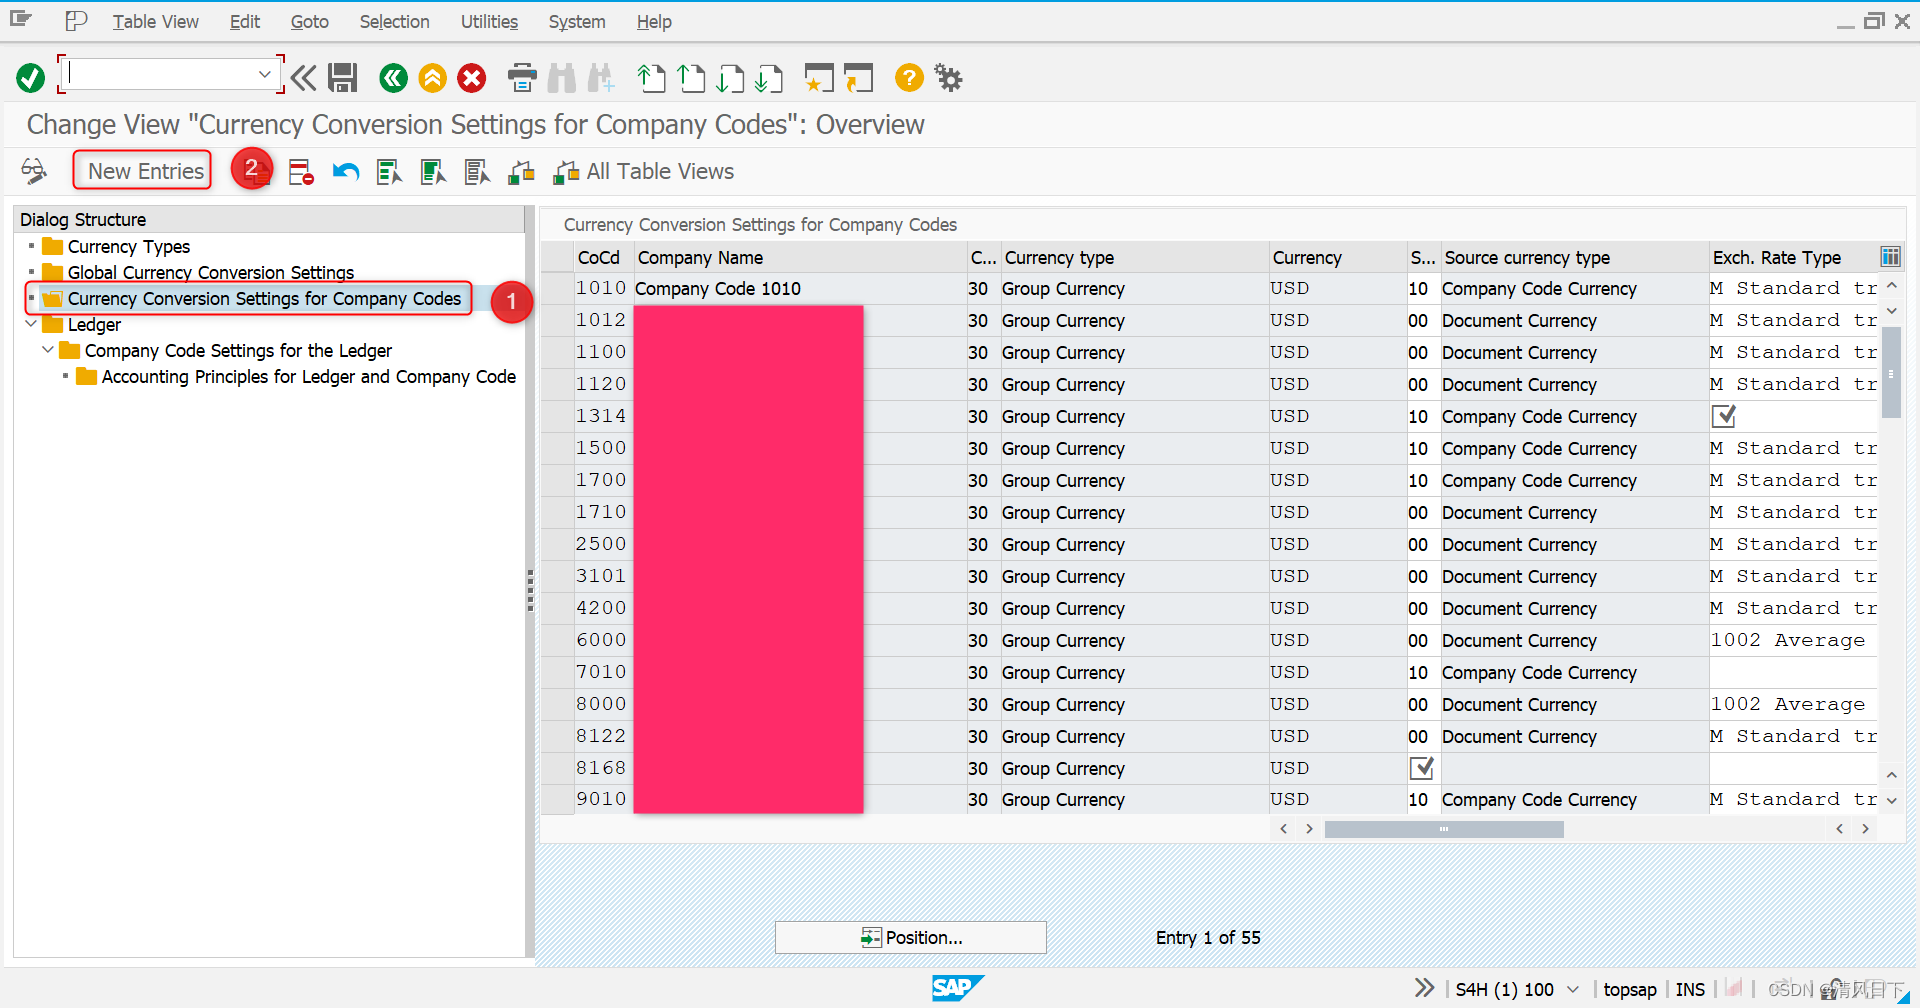Viewport: 1920px width, 1008px height.
Task: Click the green Enter checkmark icon
Action: tap(31, 78)
